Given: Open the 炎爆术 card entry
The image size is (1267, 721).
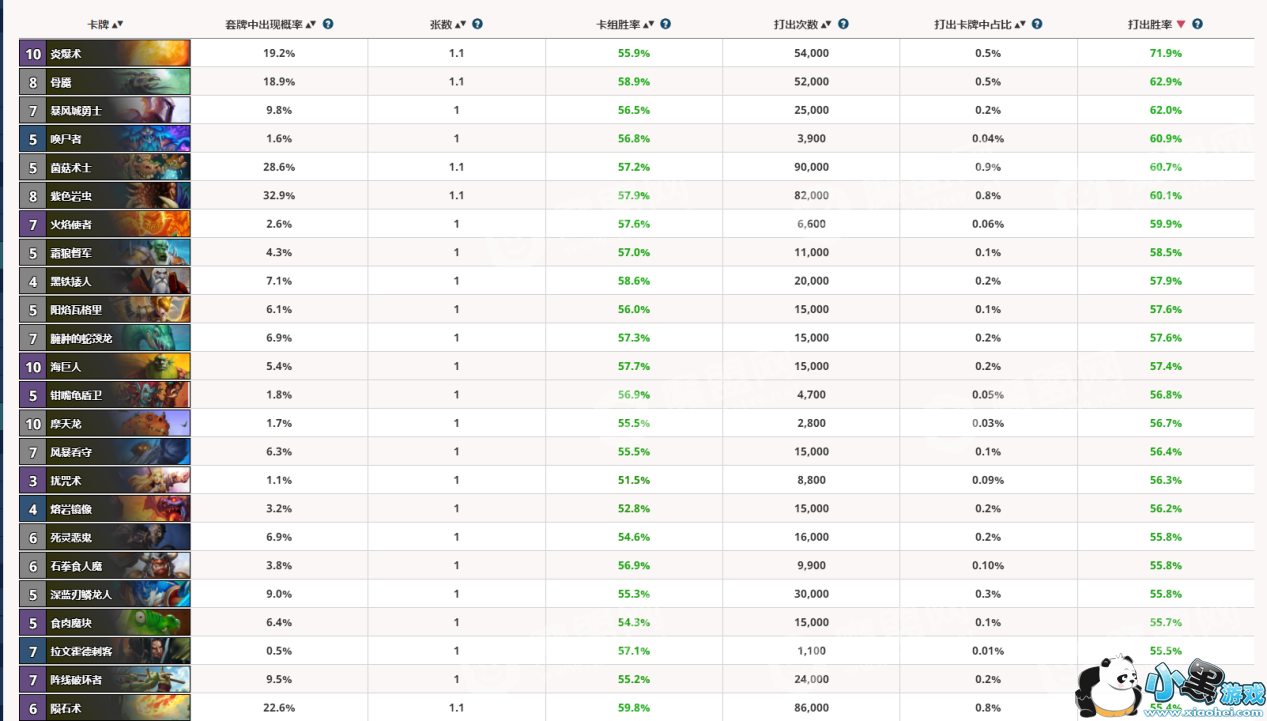Looking at the screenshot, I should coord(105,53).
